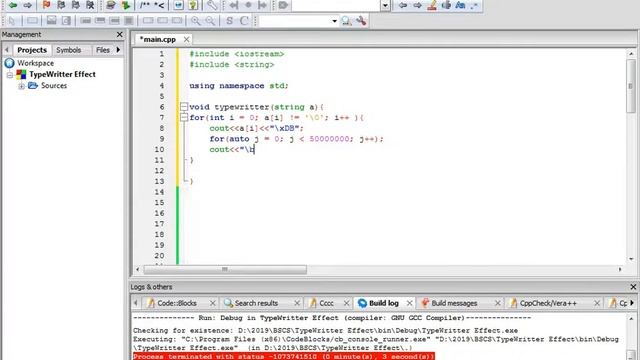Close the Search results tab
640x360 pixels.
tap(297, 303)
